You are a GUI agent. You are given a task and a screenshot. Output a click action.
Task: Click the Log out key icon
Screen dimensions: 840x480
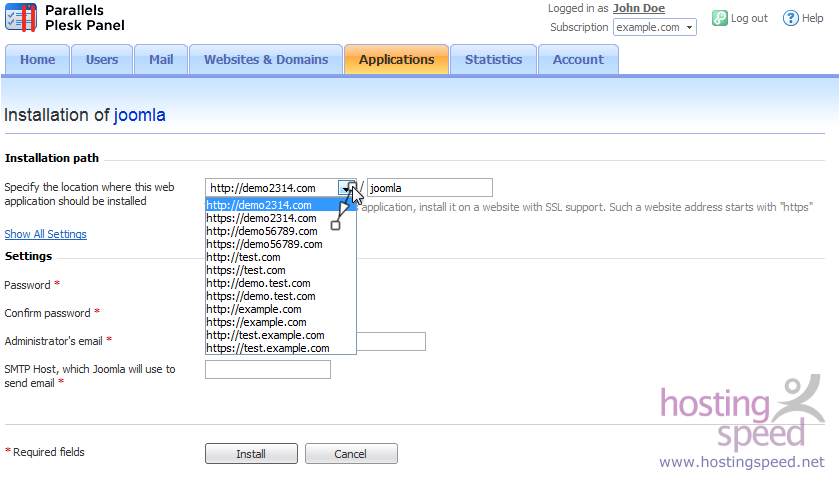pyautogui.click(x=719, y=18)
